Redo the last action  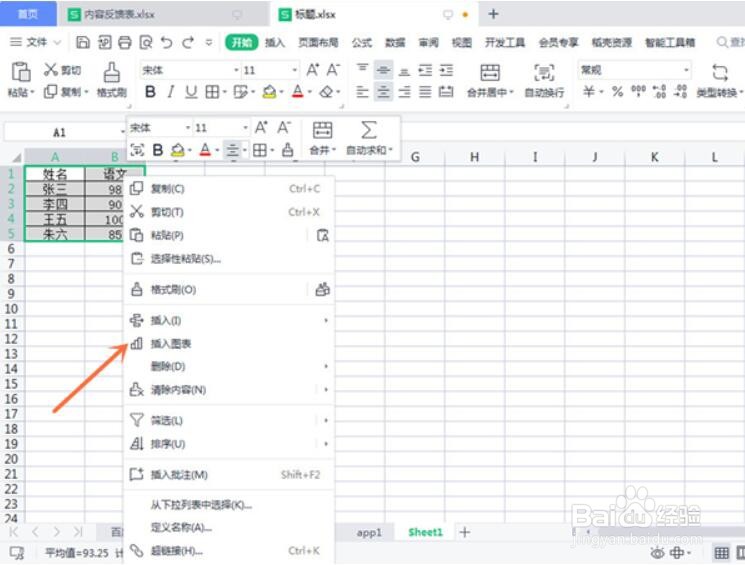(188, 42)
